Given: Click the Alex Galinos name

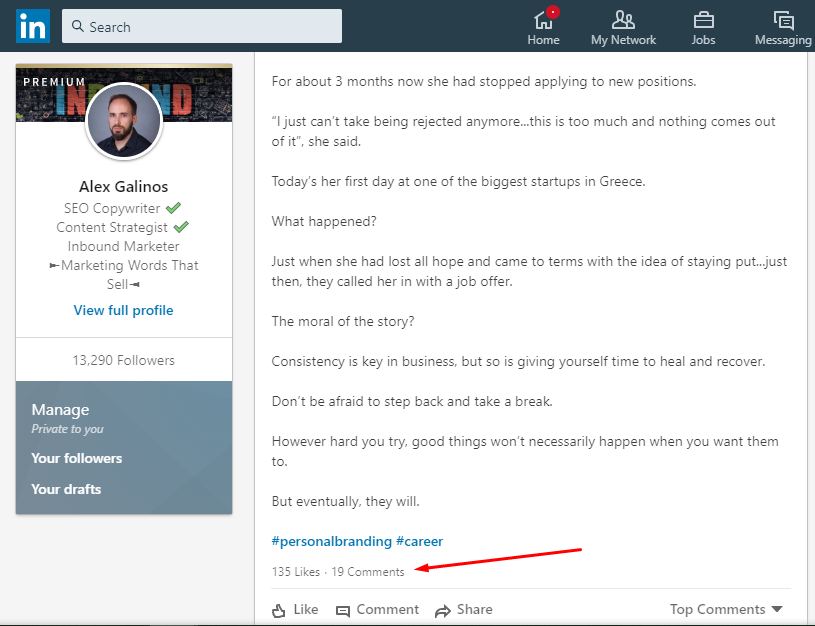Looking at the screenshot, I should point(124,187).
